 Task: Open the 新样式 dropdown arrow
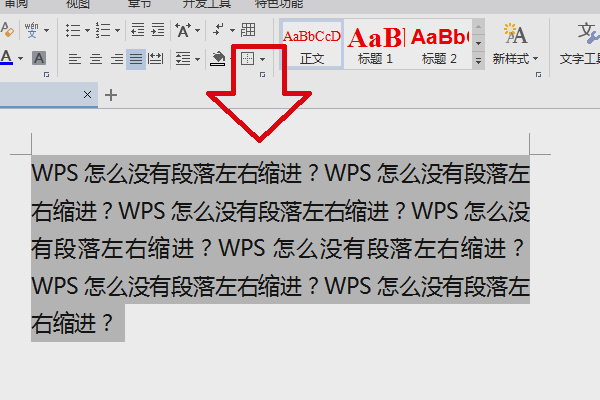[x=535, y=59]
